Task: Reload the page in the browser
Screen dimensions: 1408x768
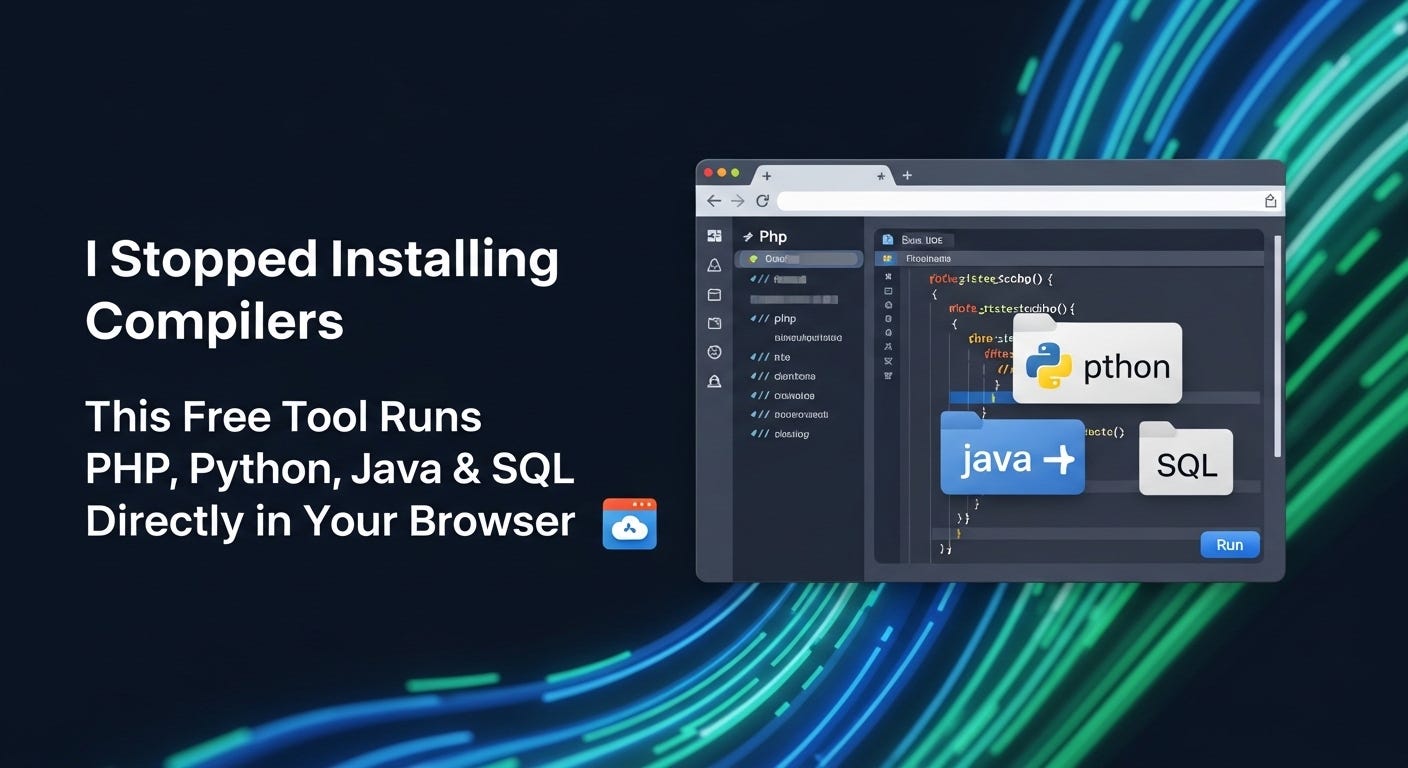Action: click(x=762, y=201)
